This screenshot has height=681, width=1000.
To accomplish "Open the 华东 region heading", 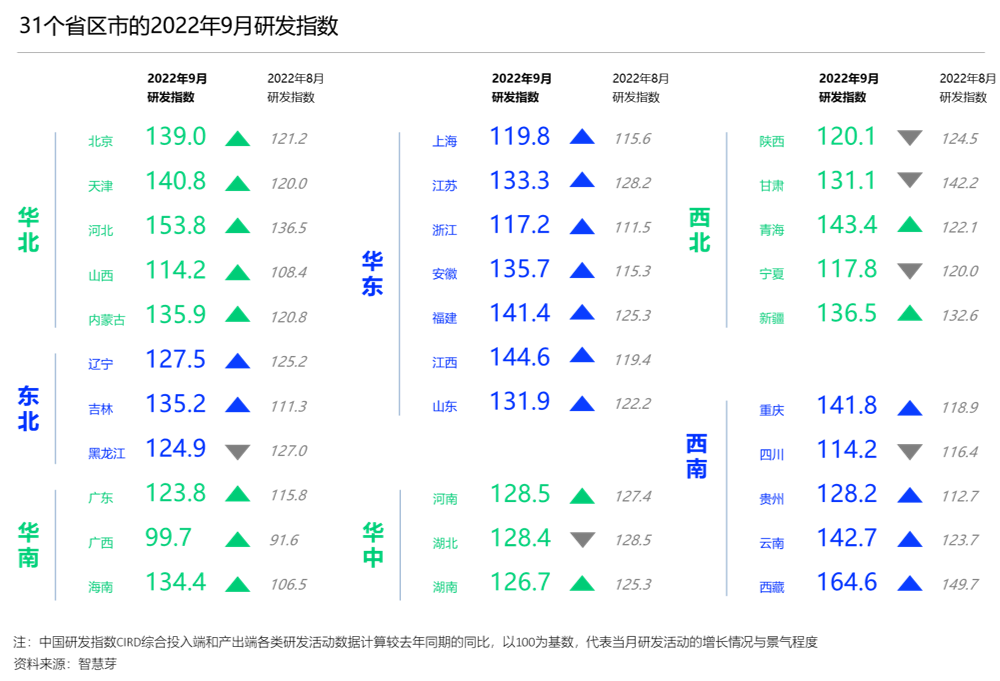I will [373, 273].
